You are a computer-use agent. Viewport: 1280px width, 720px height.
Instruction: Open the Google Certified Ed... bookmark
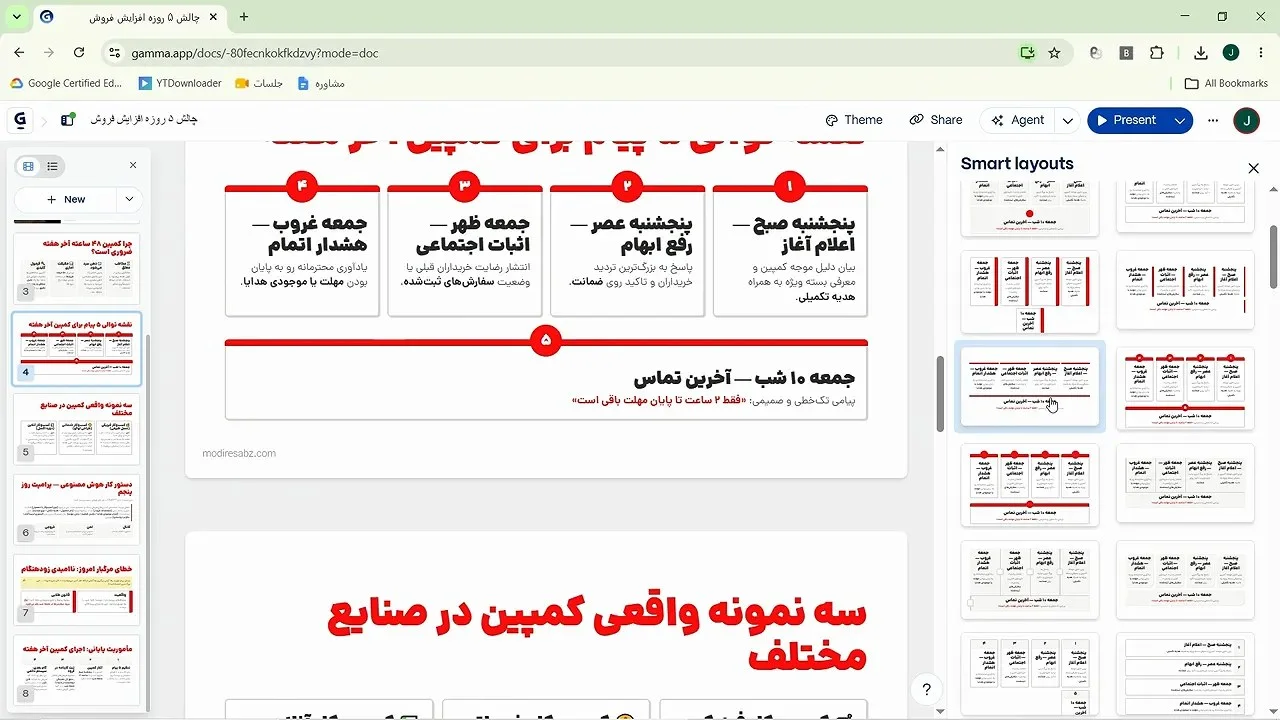coord(66,83)
